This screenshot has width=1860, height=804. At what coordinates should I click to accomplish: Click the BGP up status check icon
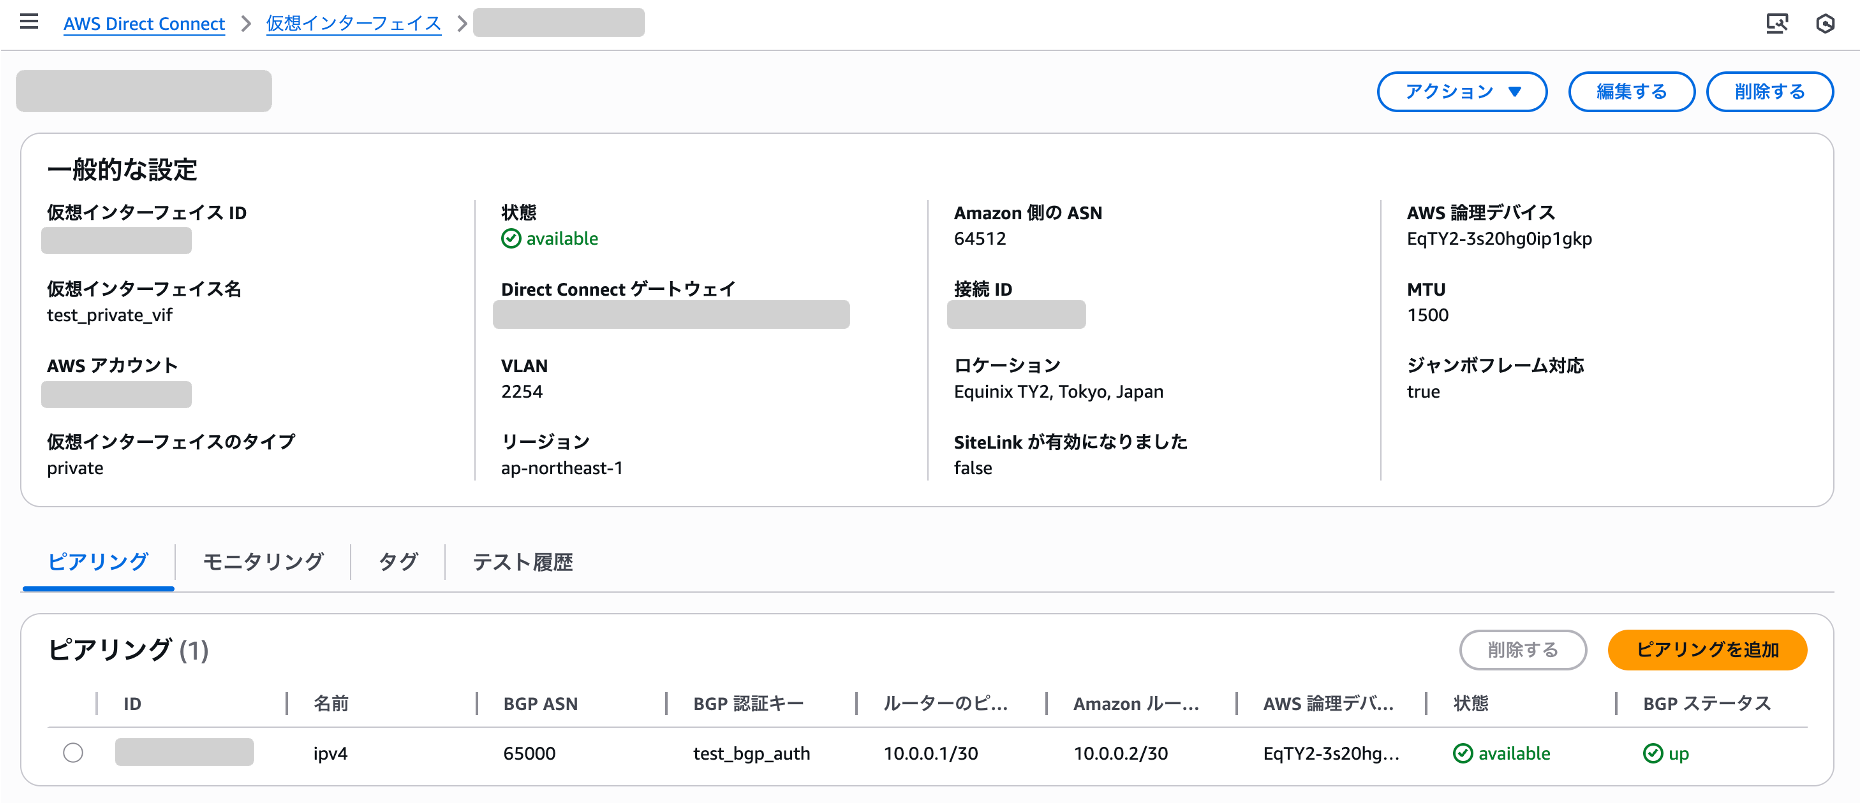(x=1653, y=753)
